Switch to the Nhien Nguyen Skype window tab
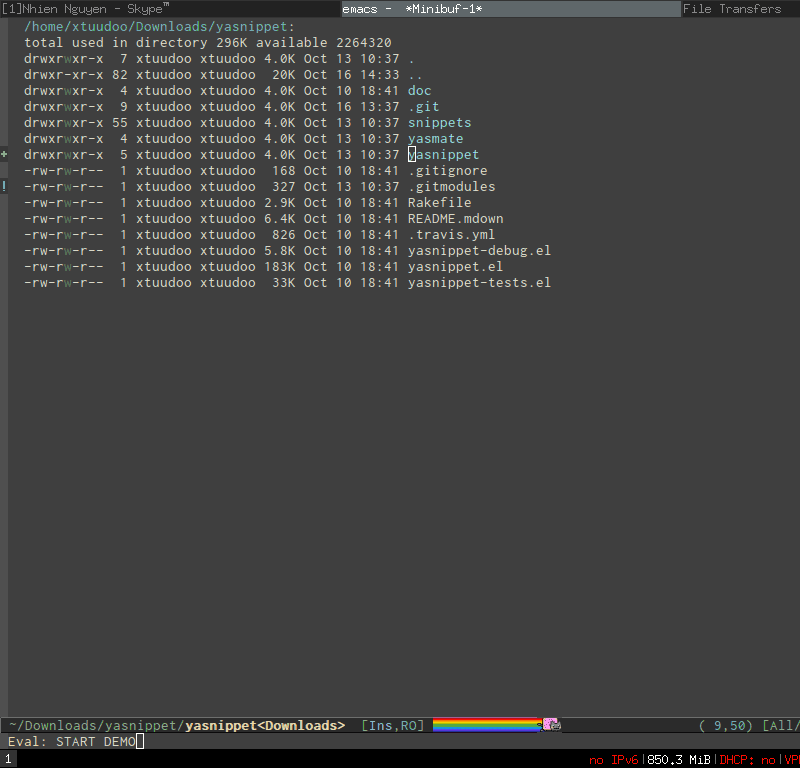 pos(85,8)
